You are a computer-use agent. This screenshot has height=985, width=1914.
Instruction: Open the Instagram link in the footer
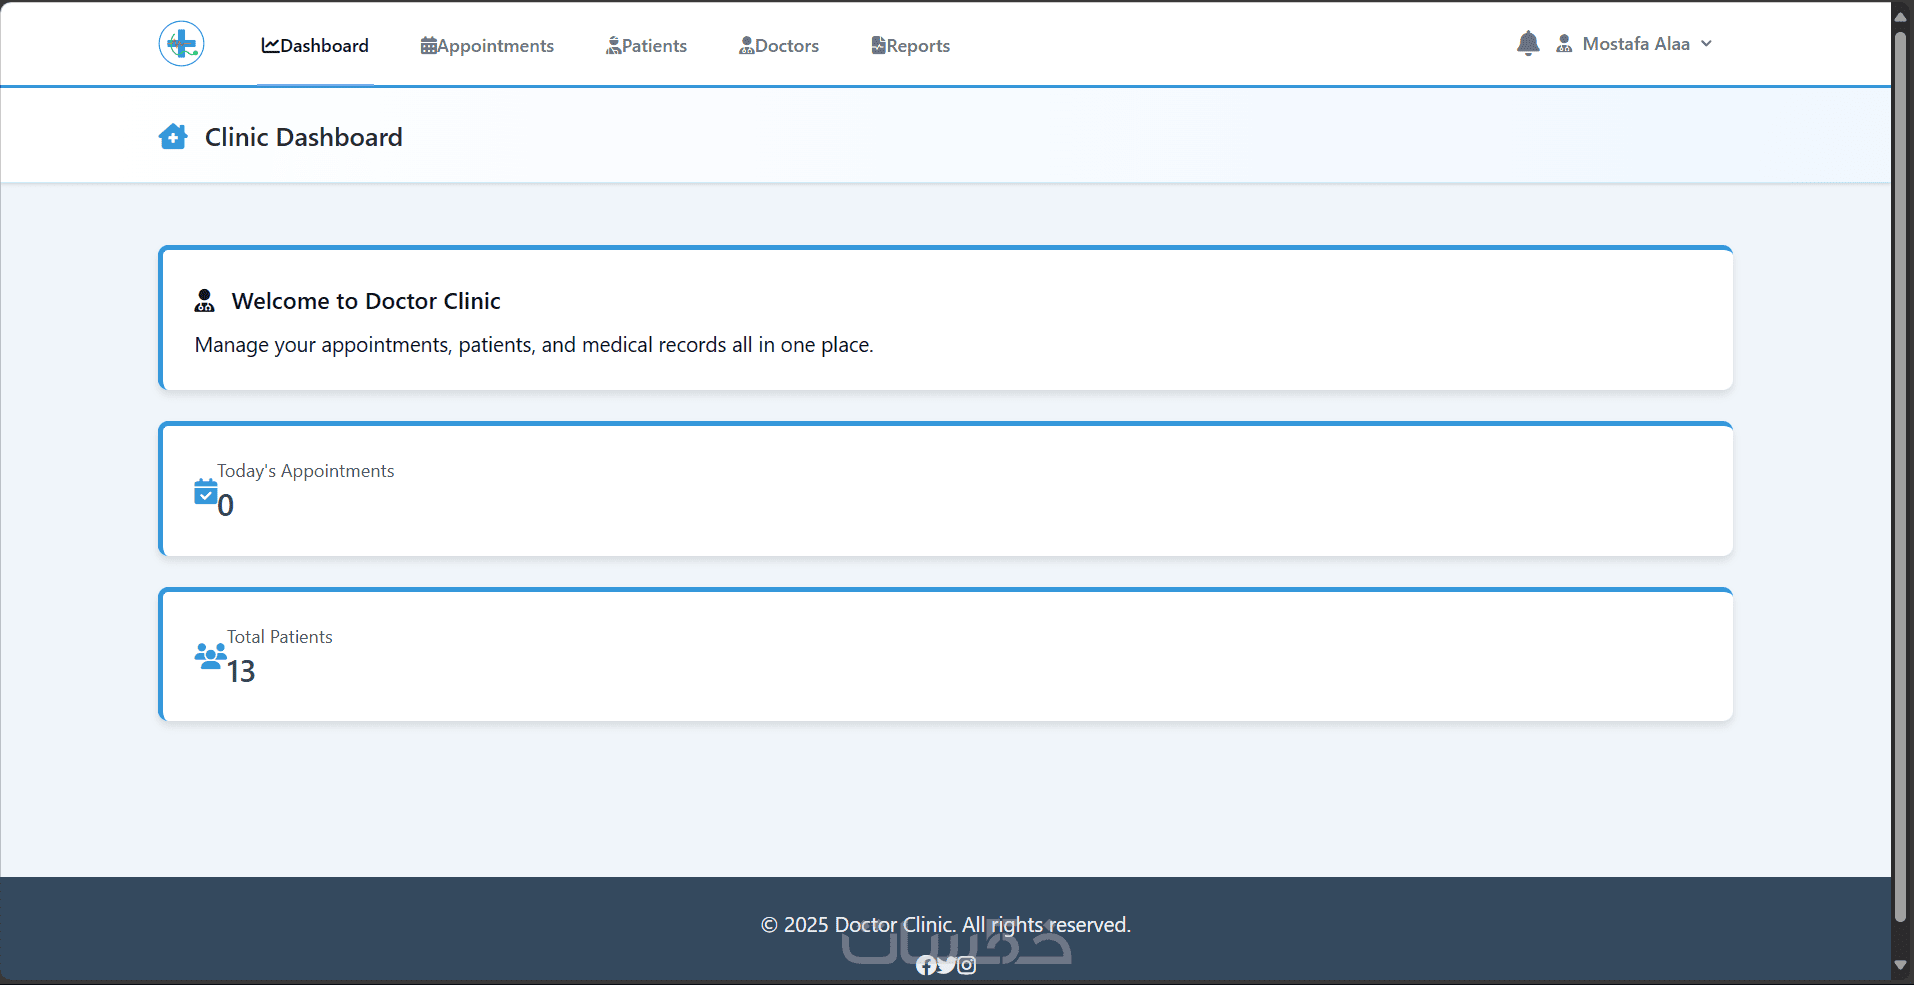pos(966,965)
